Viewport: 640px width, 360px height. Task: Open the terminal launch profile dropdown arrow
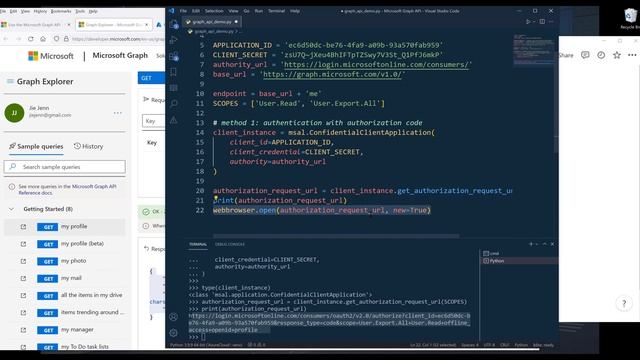point(537,244)
